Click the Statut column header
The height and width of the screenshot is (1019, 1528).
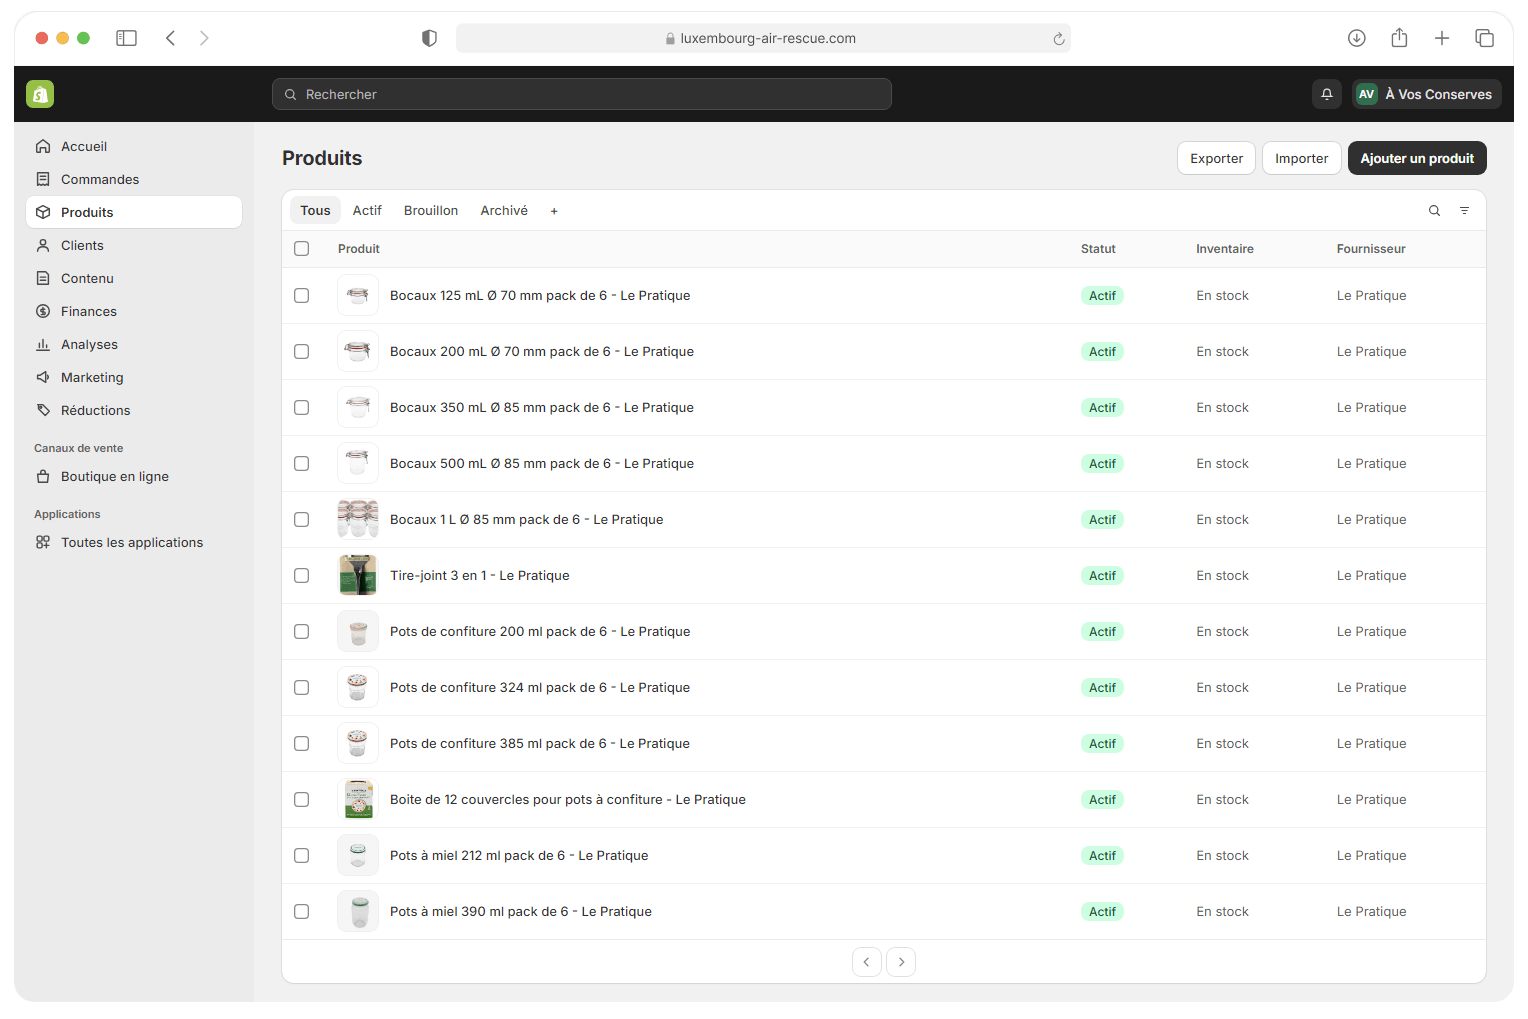point(1098,249)
